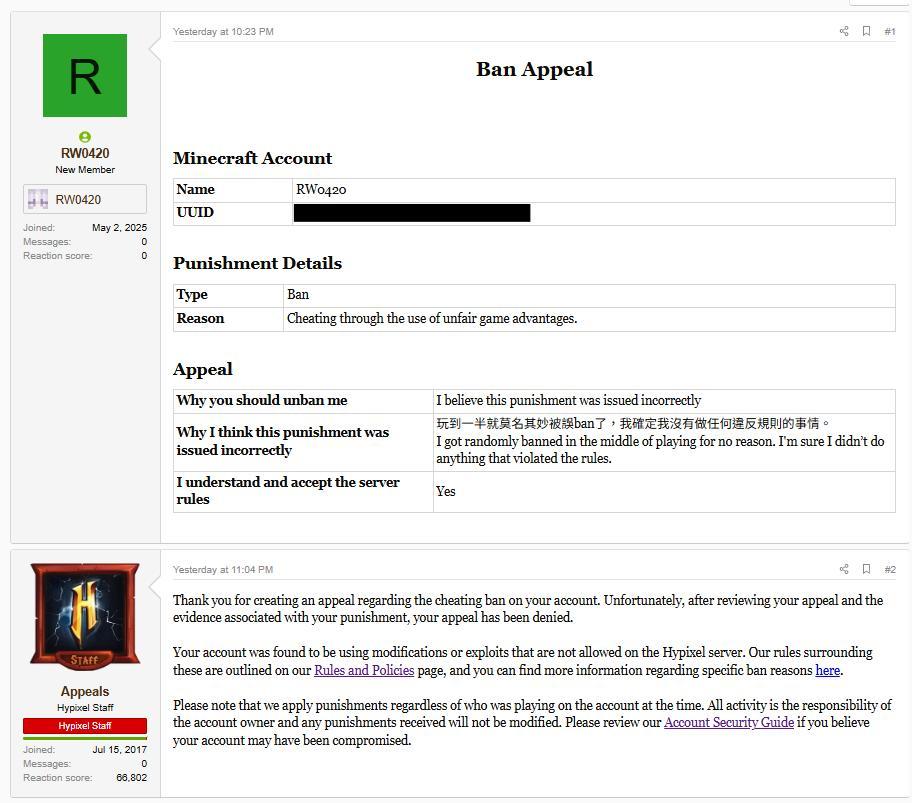Click the green online status indicator above RW0420

pos(84,136)
